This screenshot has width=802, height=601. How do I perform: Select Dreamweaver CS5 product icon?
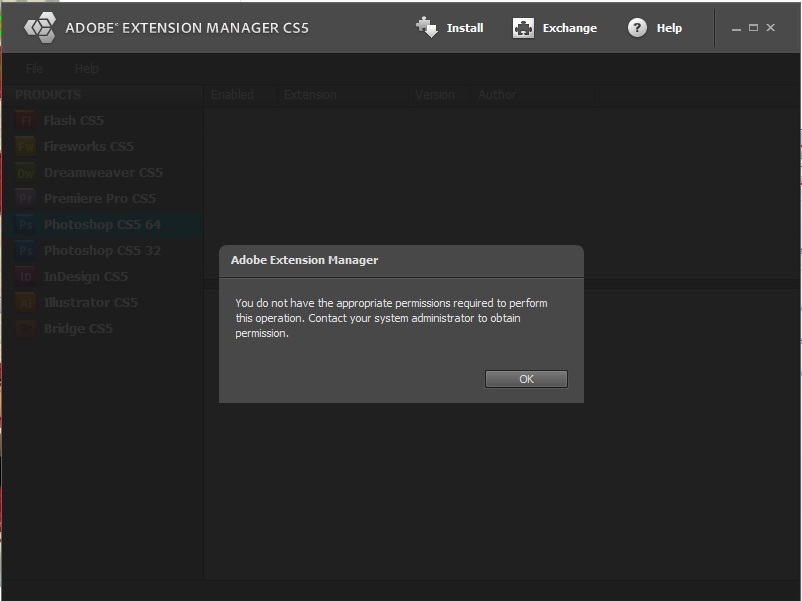(25, 173)
